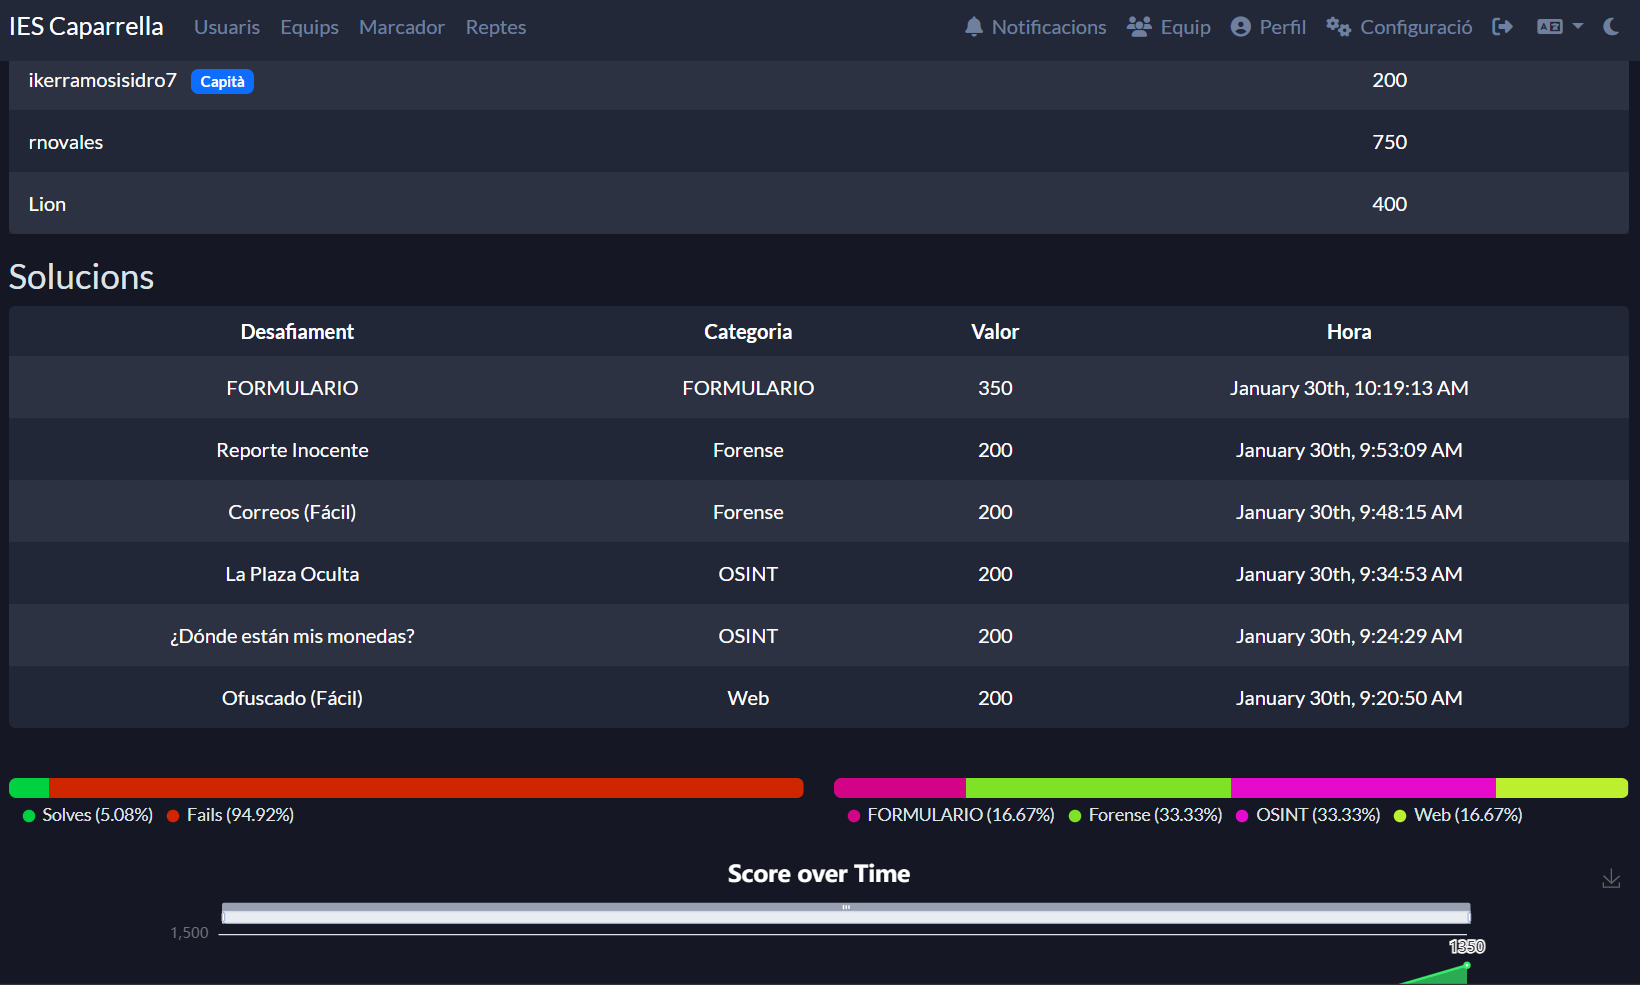The image size is (1640, 985).
Task: Open the Equip team icon
Action: 1139,27
